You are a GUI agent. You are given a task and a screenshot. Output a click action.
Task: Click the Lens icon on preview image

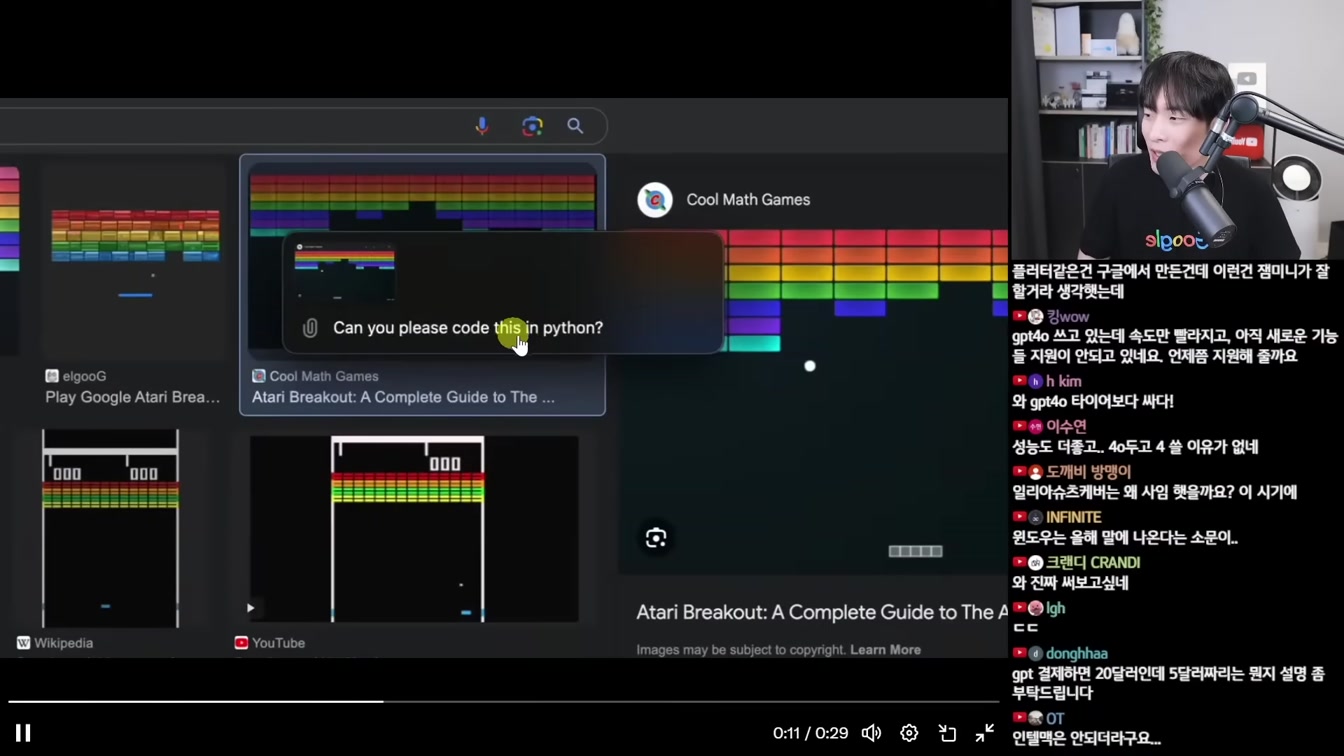(x=656, y=538)
